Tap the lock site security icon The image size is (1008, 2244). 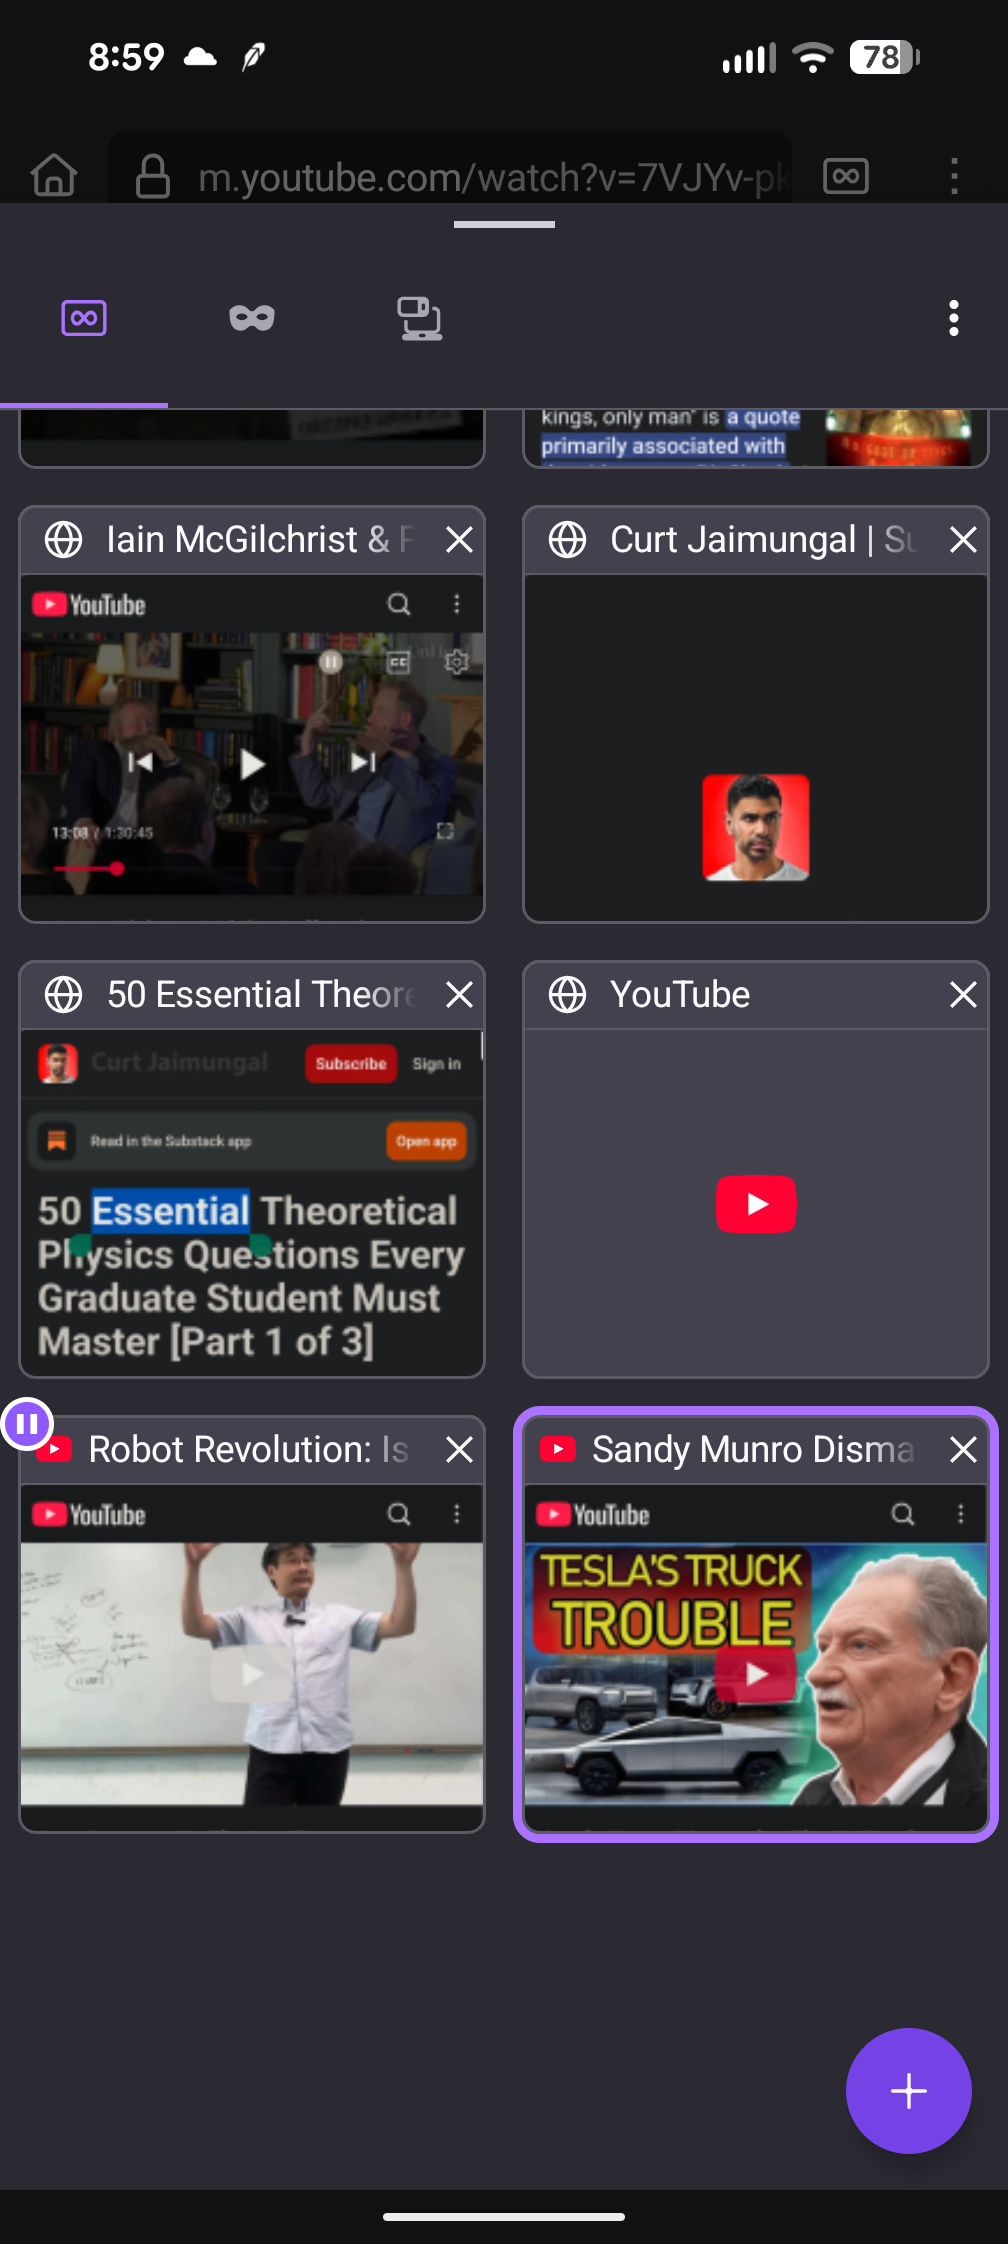[153, 176]
